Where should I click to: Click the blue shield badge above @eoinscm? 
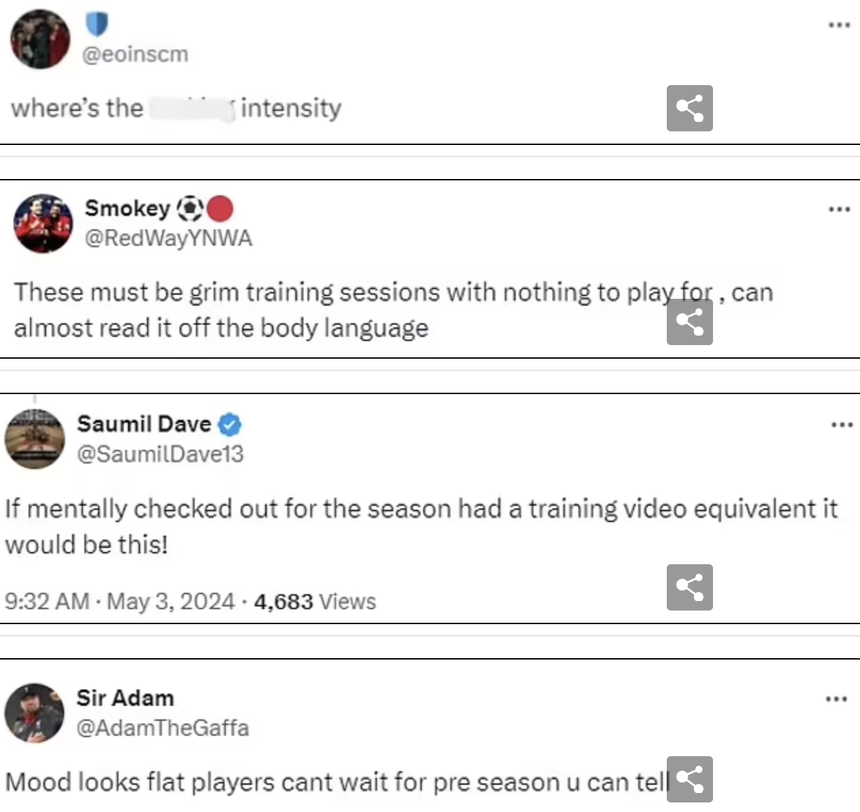(97, 24)
